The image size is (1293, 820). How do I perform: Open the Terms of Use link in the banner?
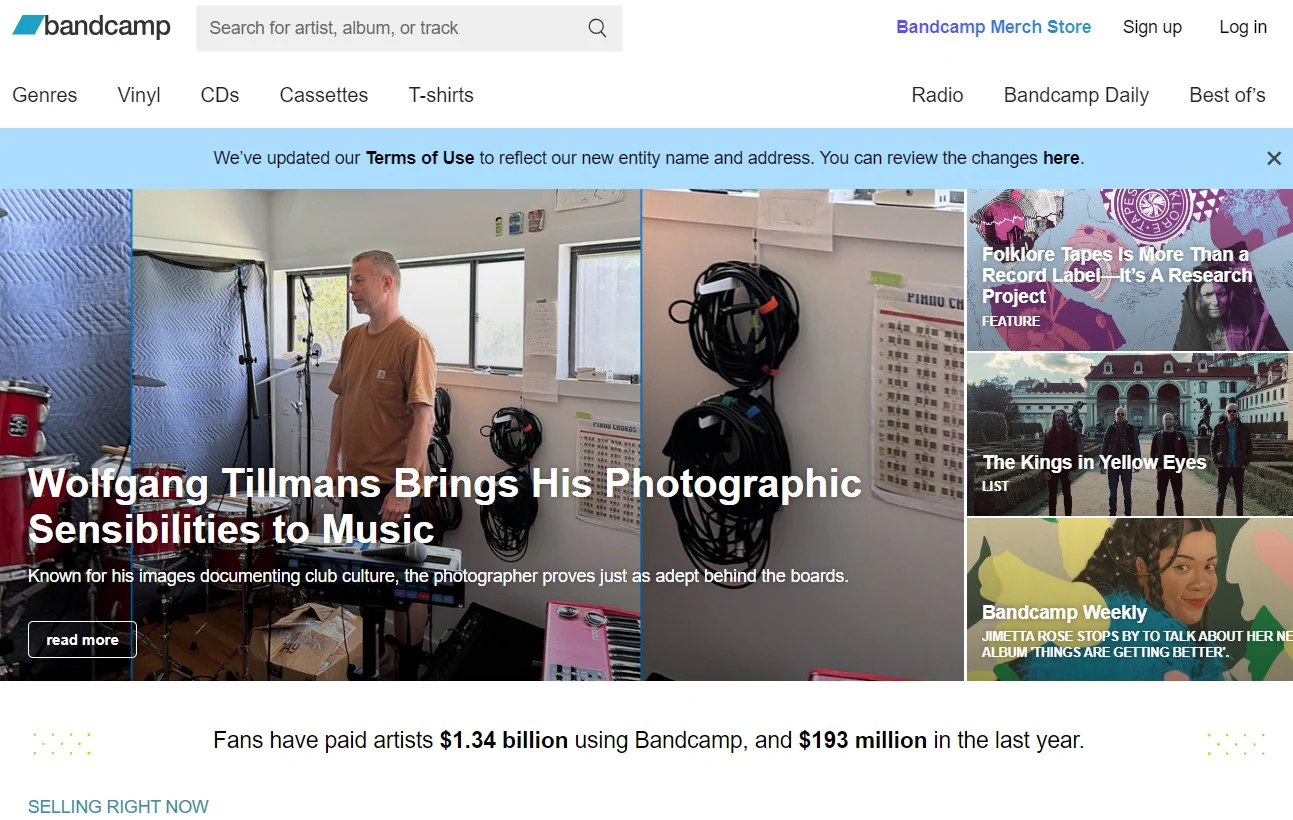click(420, 158)
